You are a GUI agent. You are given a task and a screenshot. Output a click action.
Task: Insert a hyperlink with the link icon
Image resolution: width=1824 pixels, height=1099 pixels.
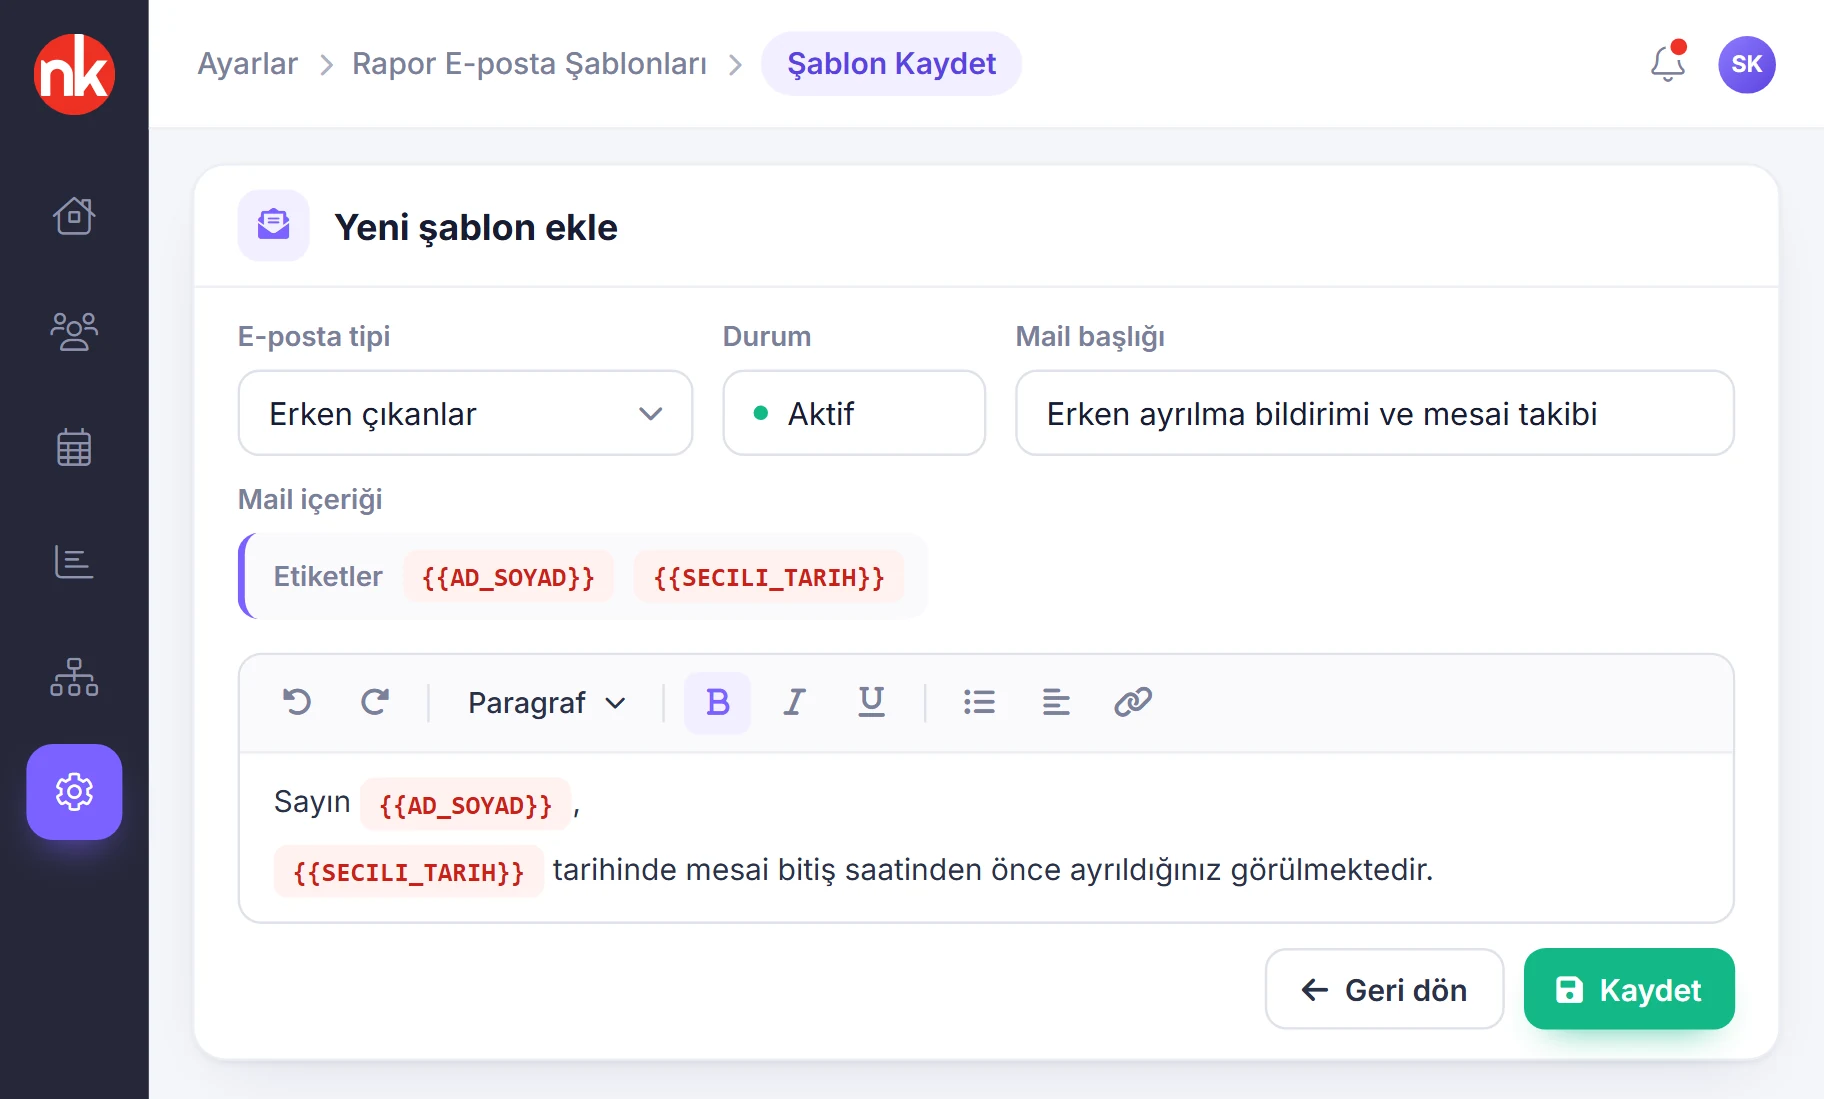1133,703
